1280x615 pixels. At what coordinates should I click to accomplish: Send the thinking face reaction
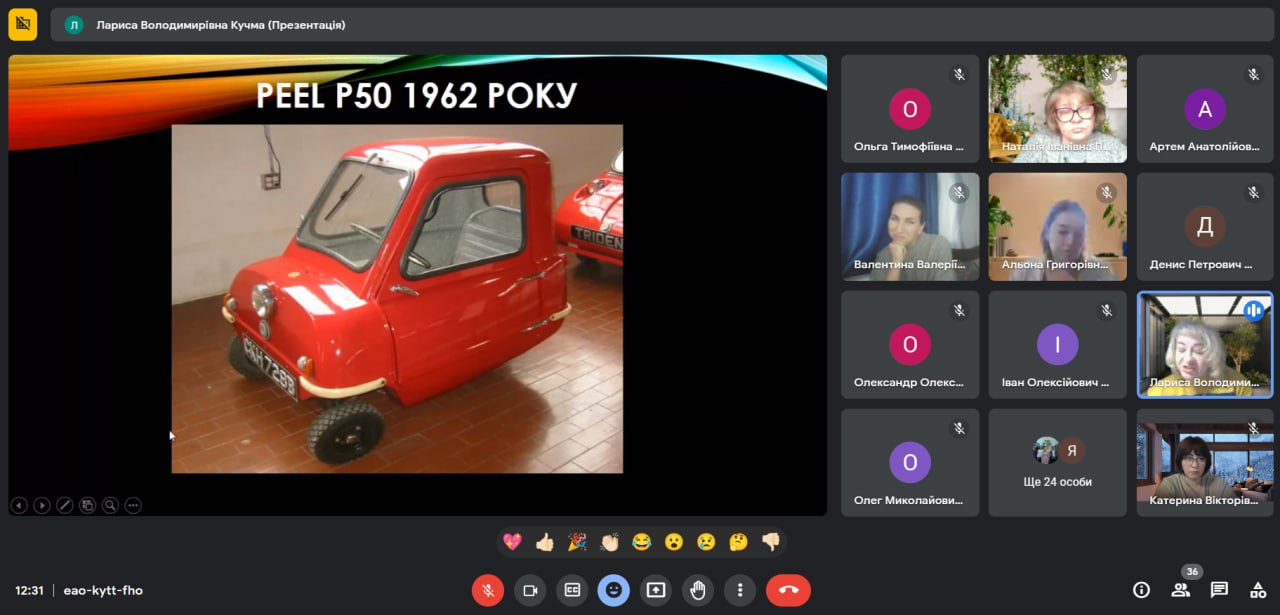tap(738, 542)
